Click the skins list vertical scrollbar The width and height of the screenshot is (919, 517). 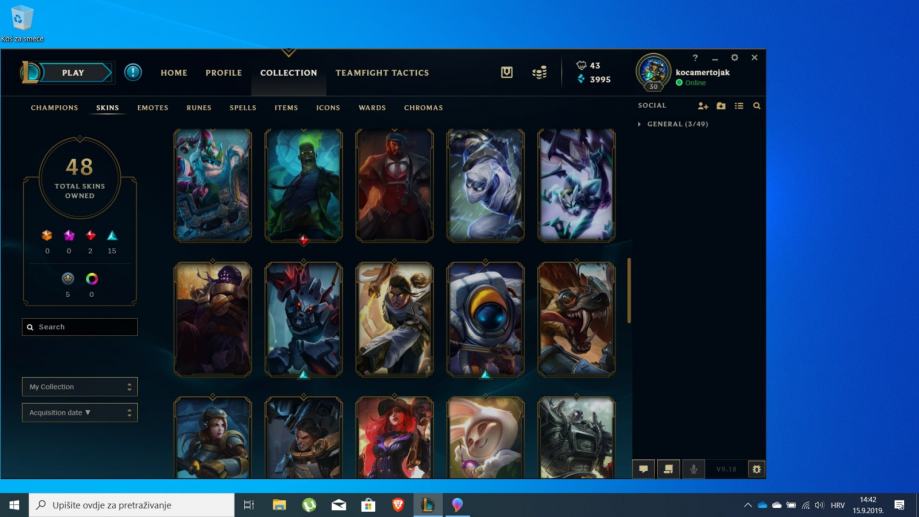tap(629, 290)
